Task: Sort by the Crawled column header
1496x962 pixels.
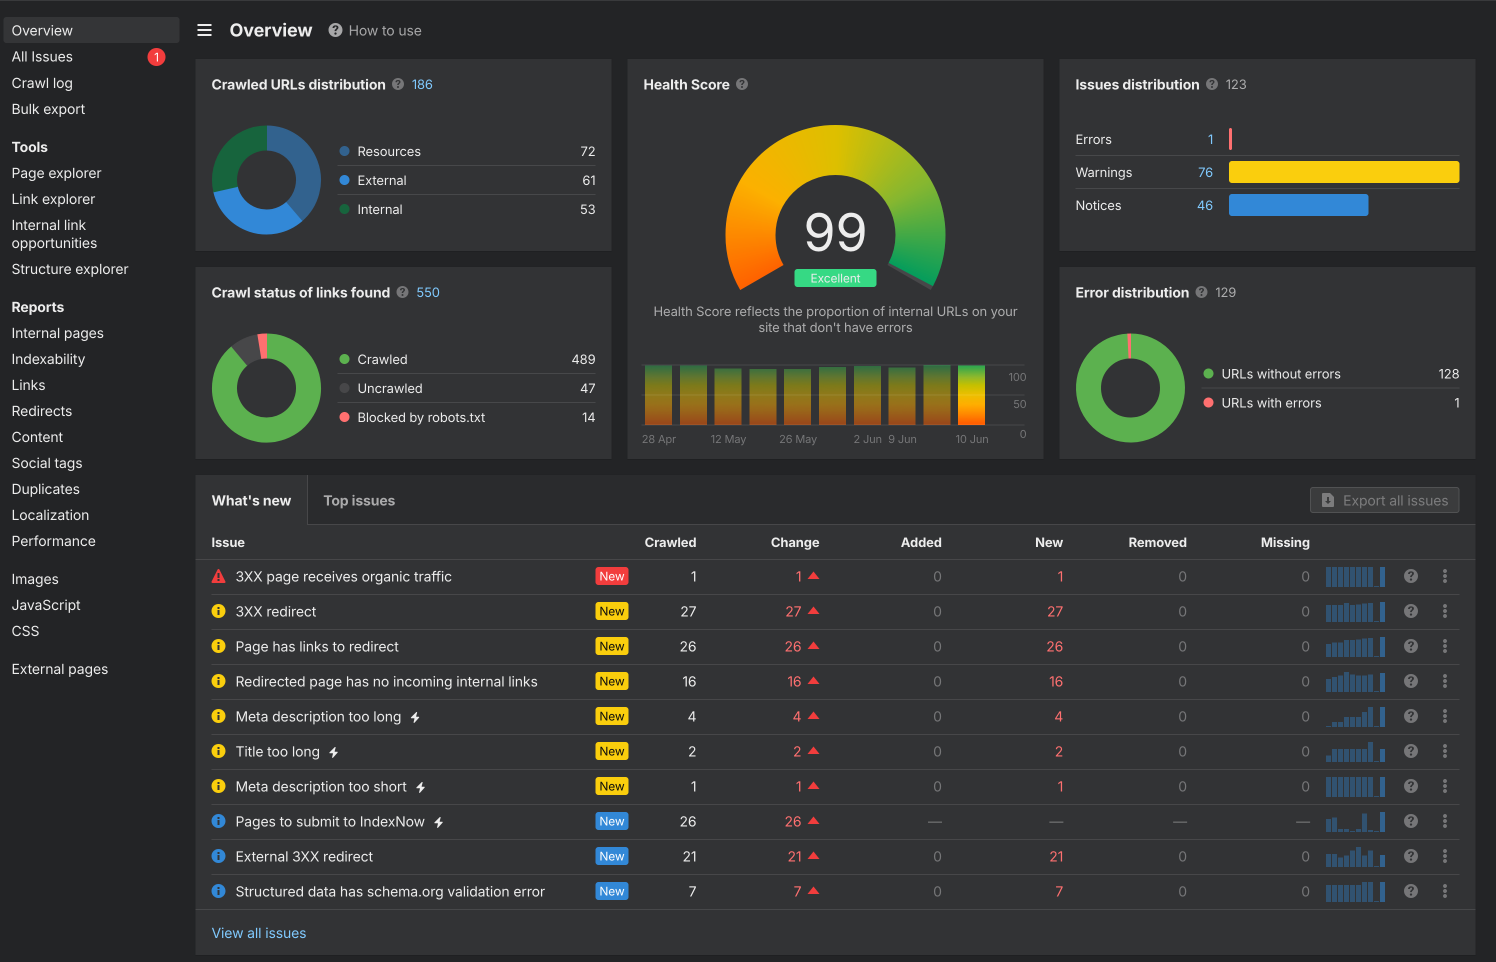Action: click(670, 542)
